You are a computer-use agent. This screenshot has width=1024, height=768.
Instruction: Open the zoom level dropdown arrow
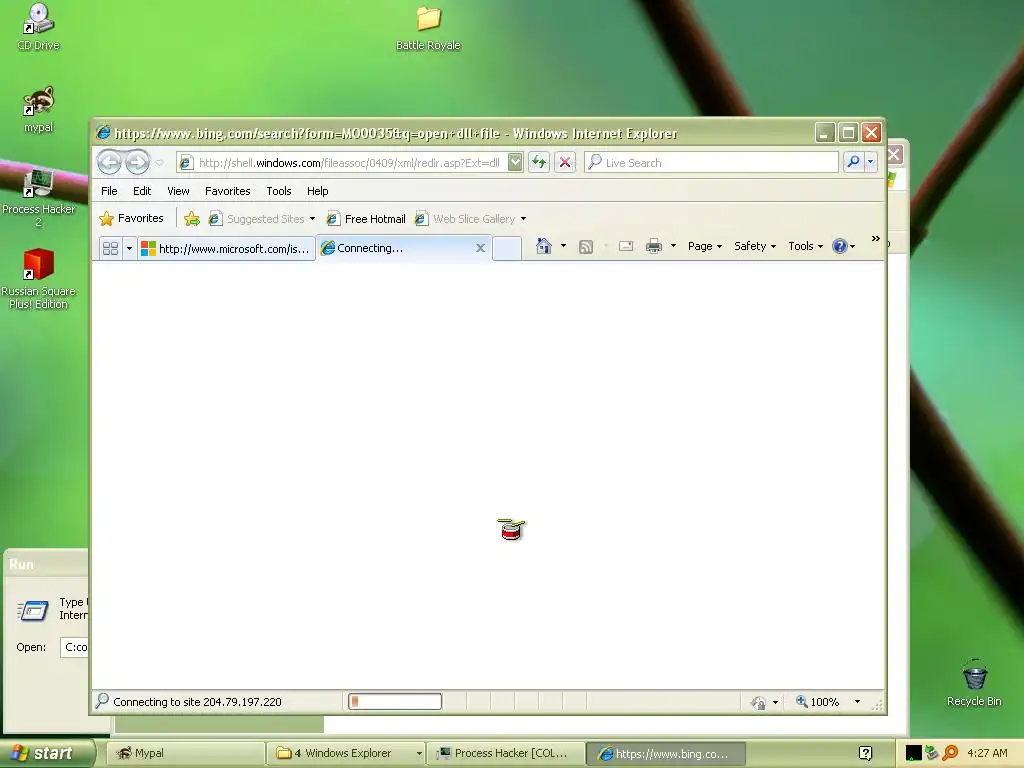pyautogui.click(x=857, y=702)
